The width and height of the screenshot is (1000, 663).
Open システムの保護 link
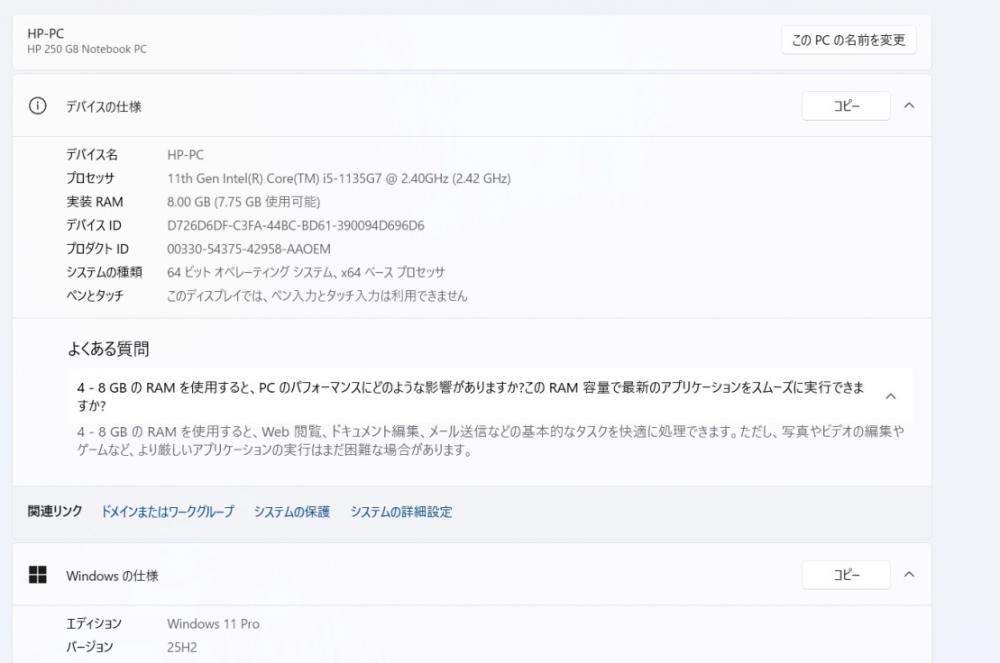click(292, 512)
